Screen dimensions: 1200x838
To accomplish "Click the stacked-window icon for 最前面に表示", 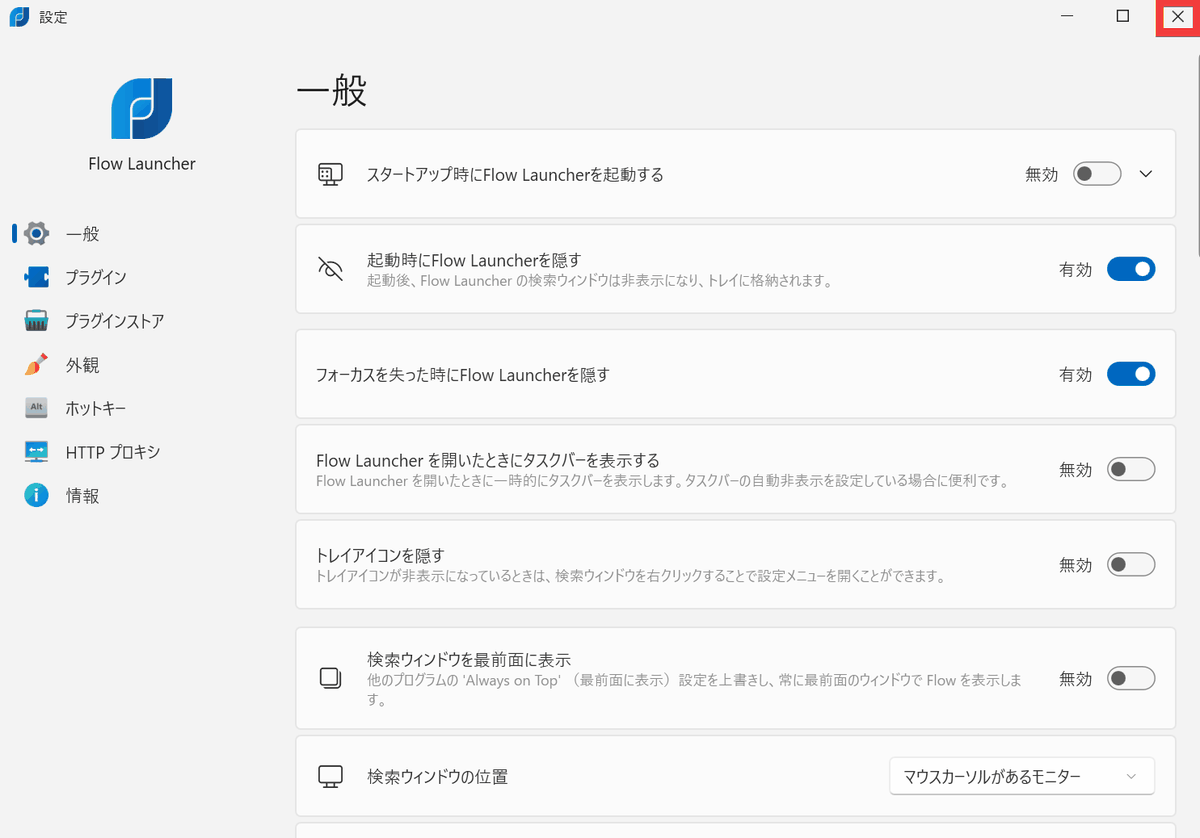I will point(330,678).
